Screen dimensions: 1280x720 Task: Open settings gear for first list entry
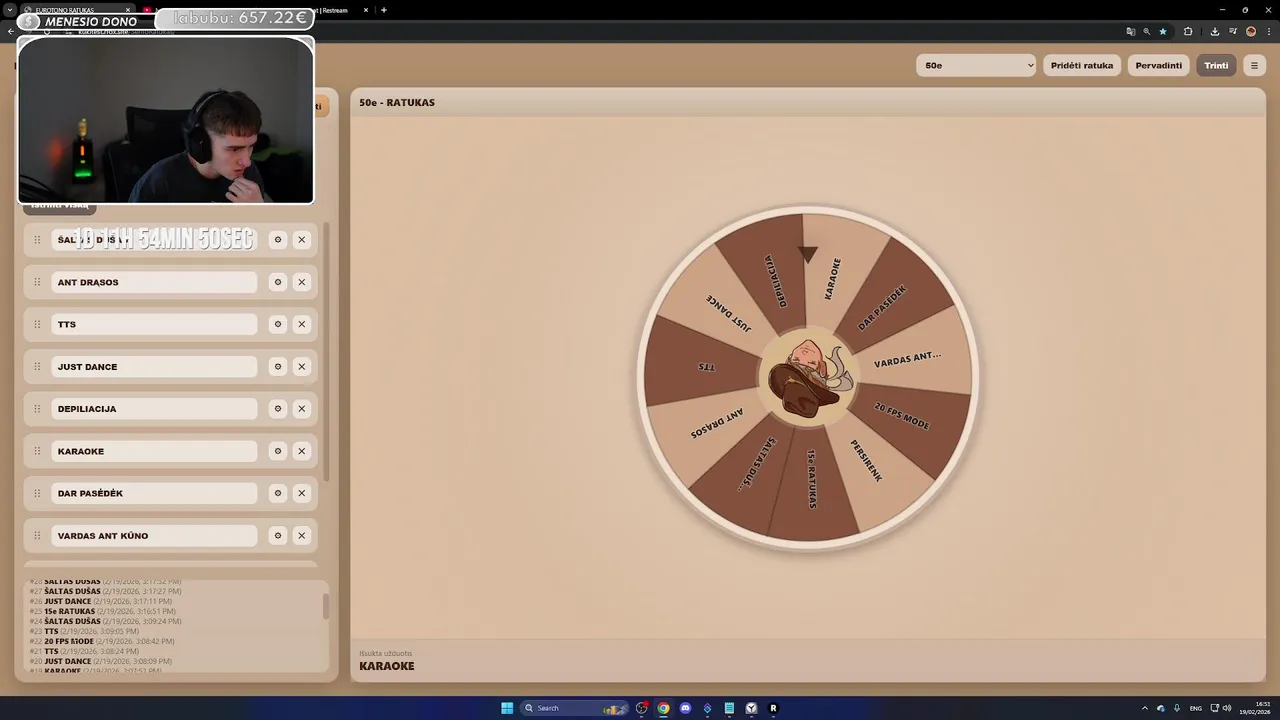(278, 240)
